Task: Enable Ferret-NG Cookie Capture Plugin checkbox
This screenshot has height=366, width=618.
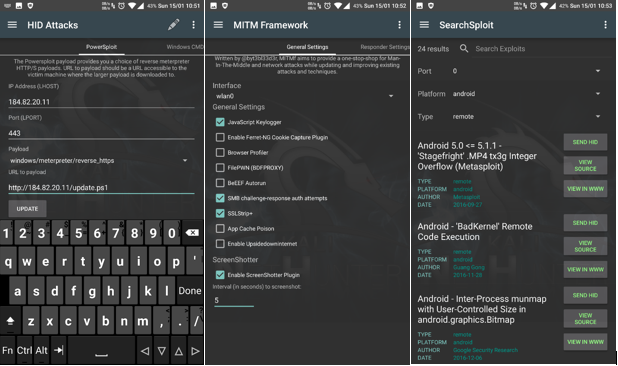Action: (x=220, y=137)
